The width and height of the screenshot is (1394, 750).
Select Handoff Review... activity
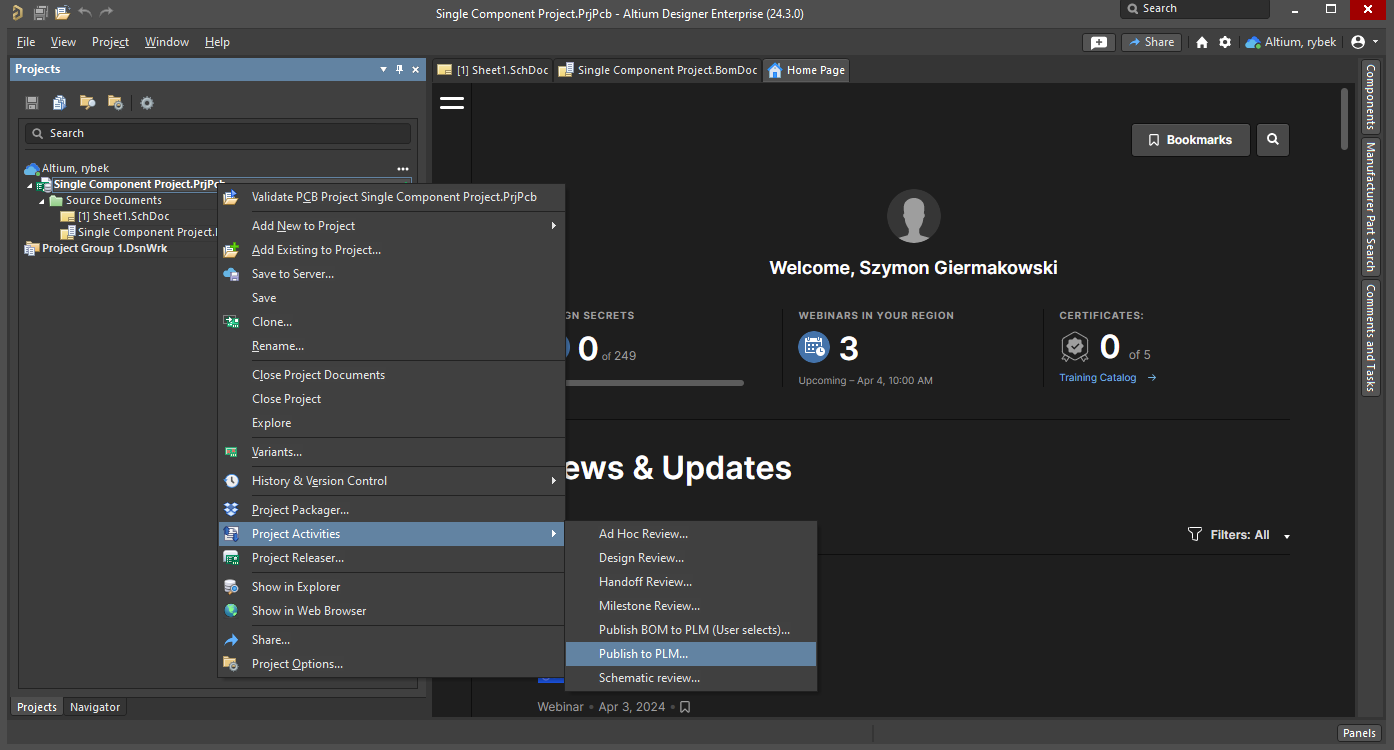691,582
